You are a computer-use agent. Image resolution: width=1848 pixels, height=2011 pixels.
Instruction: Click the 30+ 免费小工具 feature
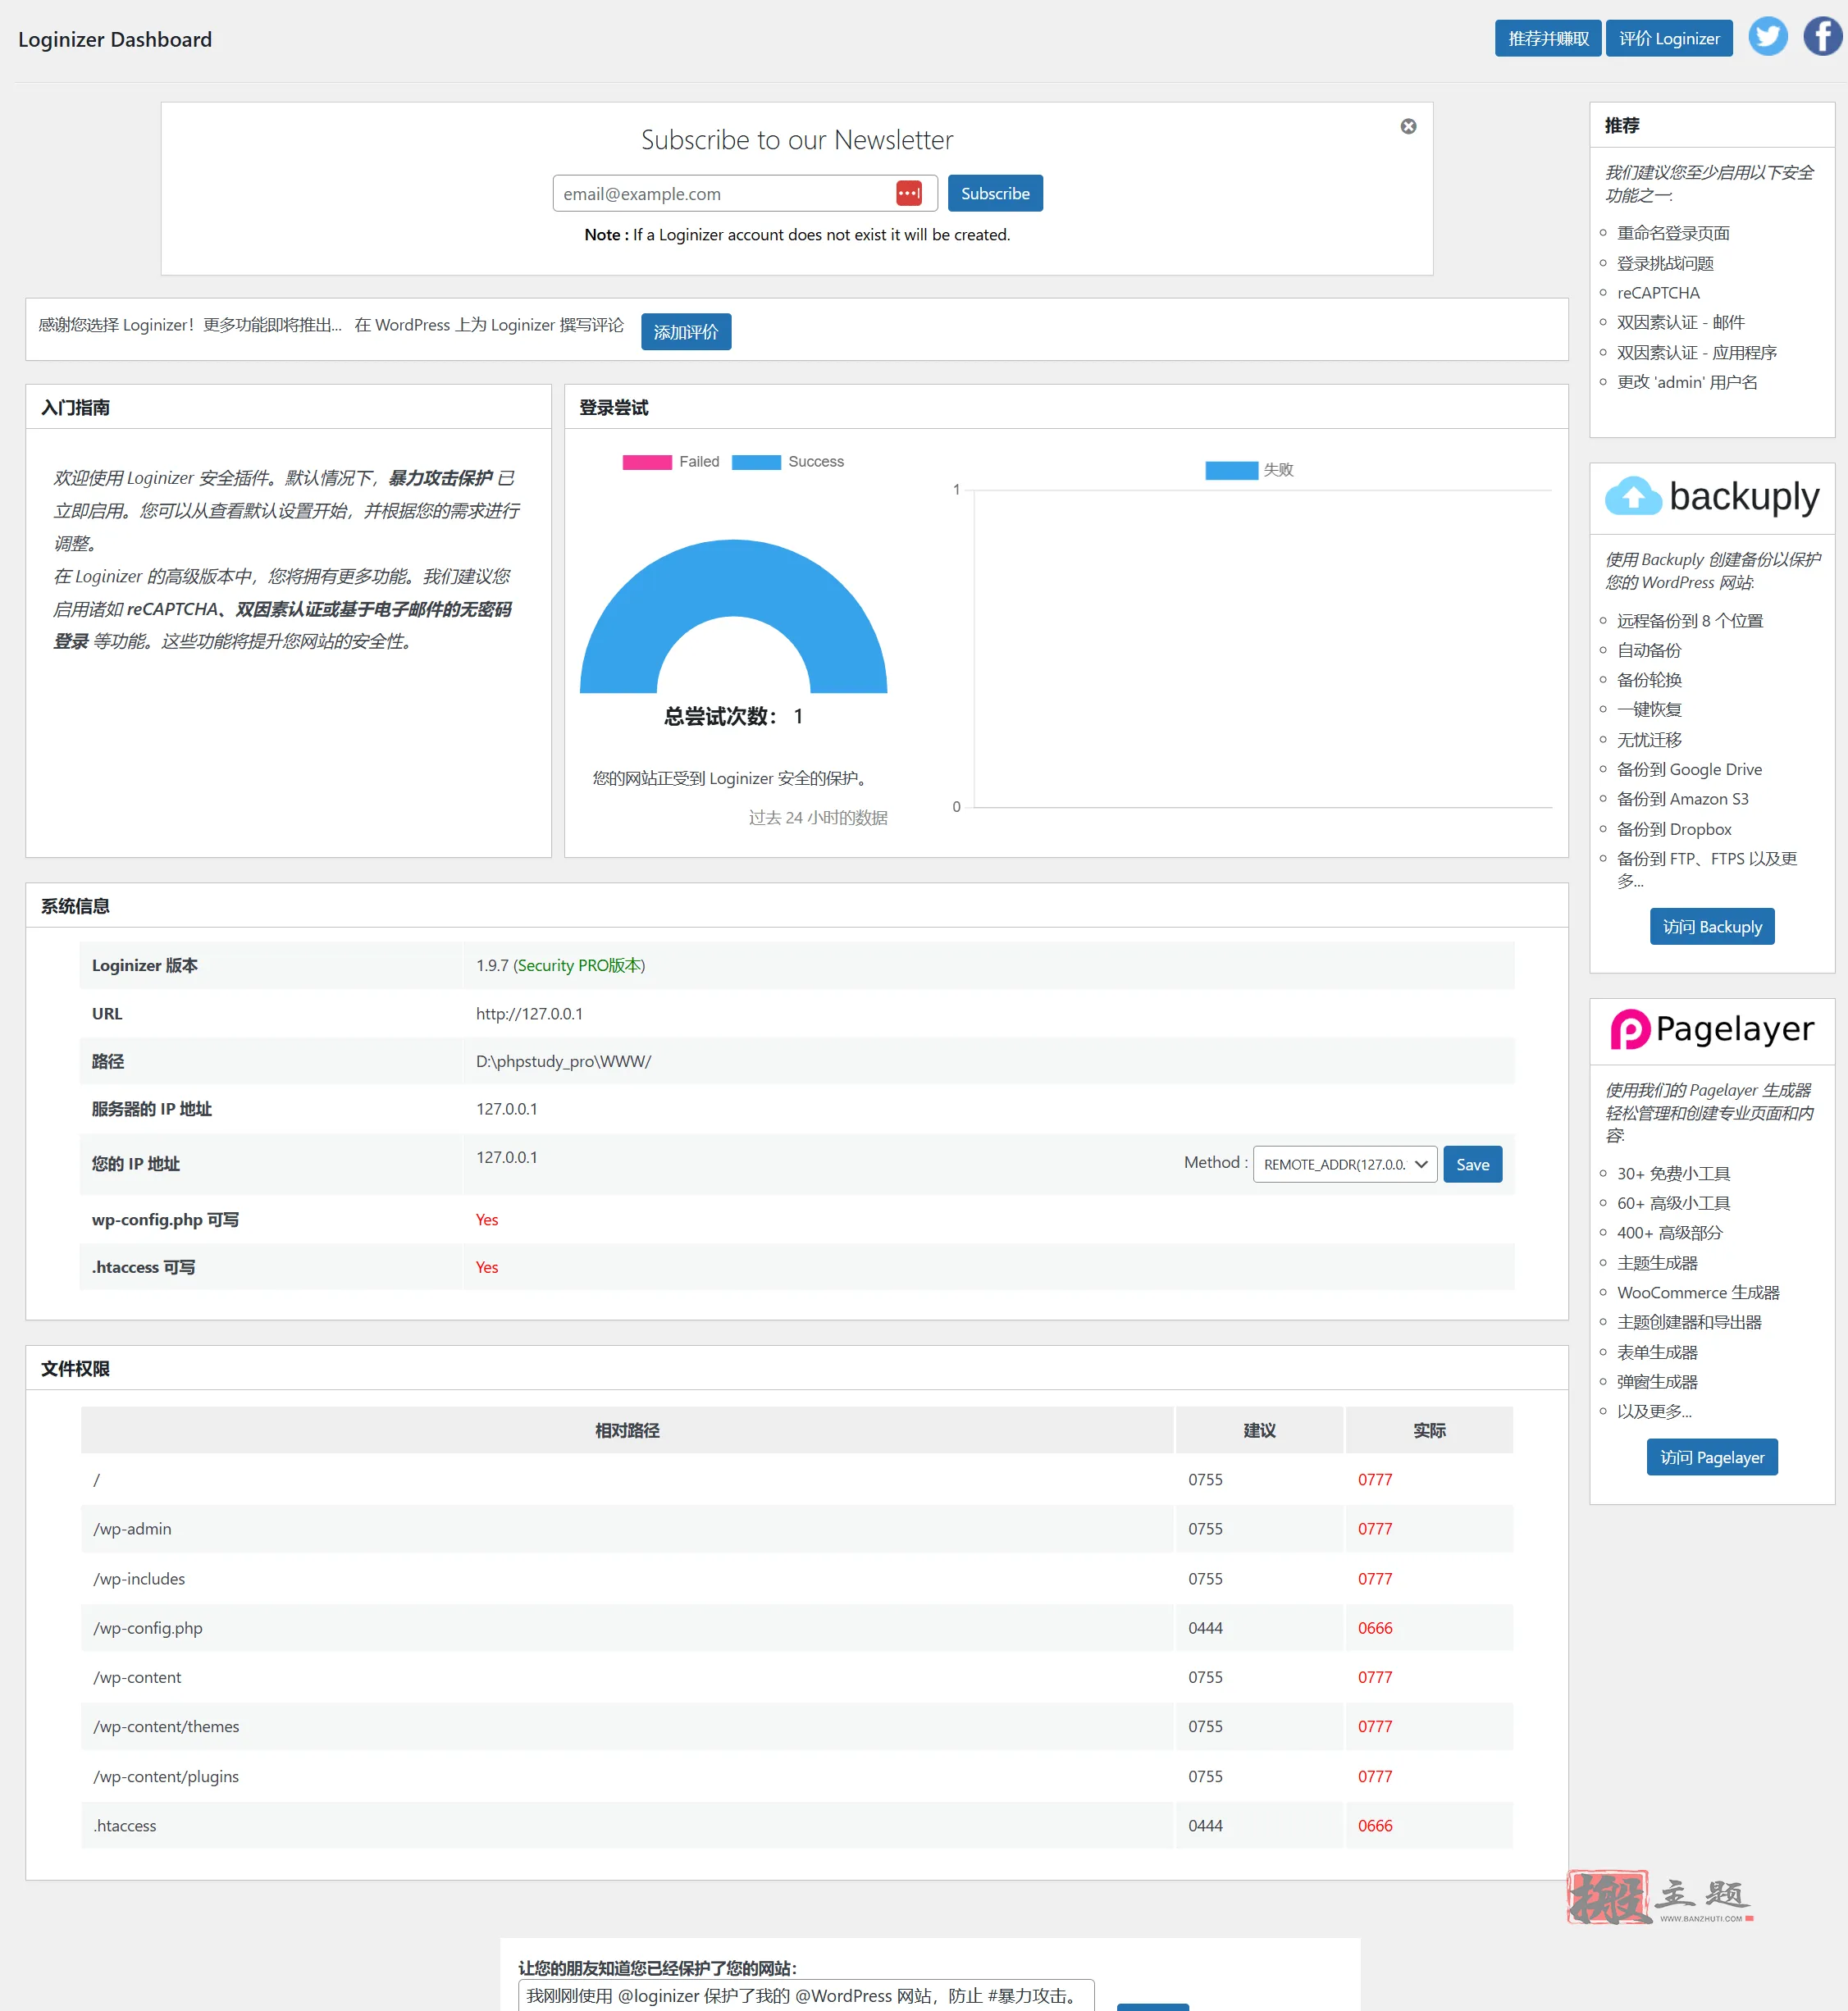[x=1673, y=1173]
